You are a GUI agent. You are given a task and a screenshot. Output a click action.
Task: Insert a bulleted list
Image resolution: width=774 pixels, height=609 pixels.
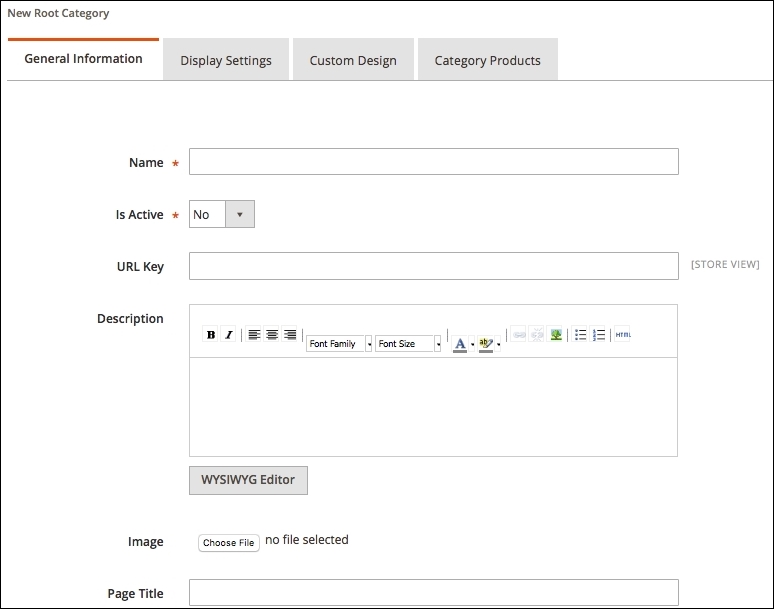pyautogui.click(x=580, y=335)
